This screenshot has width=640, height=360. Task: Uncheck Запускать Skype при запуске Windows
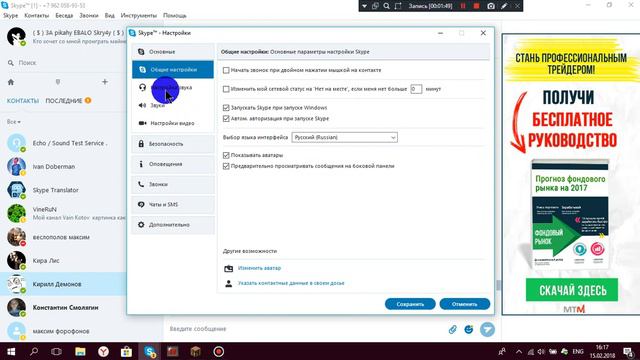tap(226, 108)
